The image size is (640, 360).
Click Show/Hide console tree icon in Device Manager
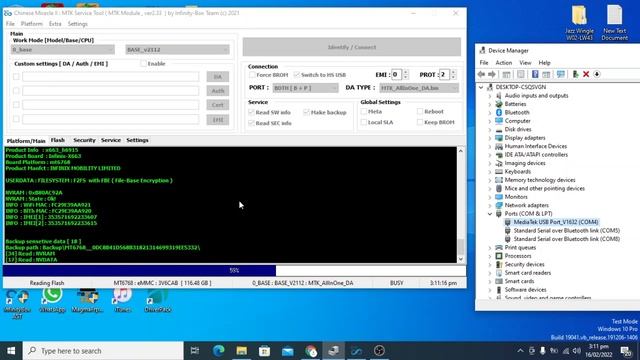[506, 74]
